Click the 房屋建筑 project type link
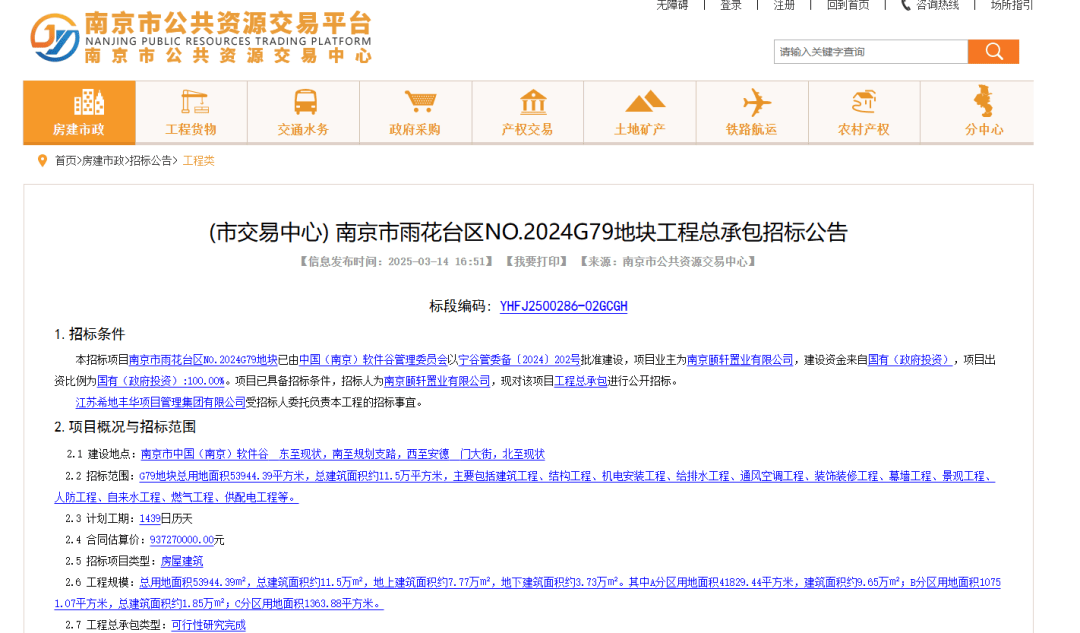This screenshot has width=1080, height=633. [x=182, y=561]
